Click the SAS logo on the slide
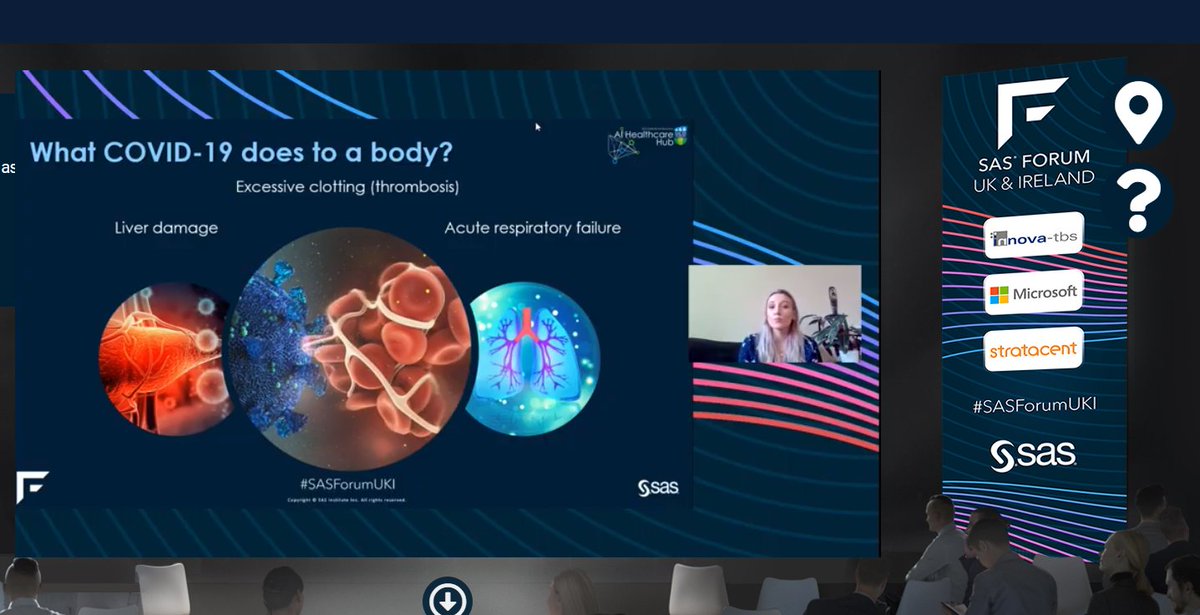This screenshot has width=1200, height=615. tap(659, 487)
